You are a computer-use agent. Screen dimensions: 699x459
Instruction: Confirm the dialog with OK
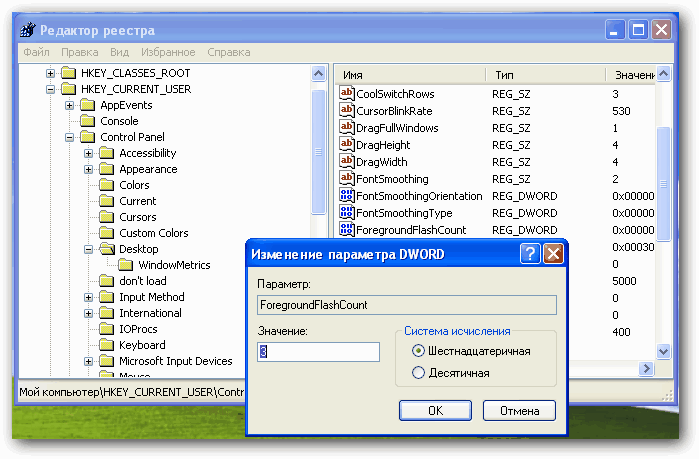pos(435,410)
